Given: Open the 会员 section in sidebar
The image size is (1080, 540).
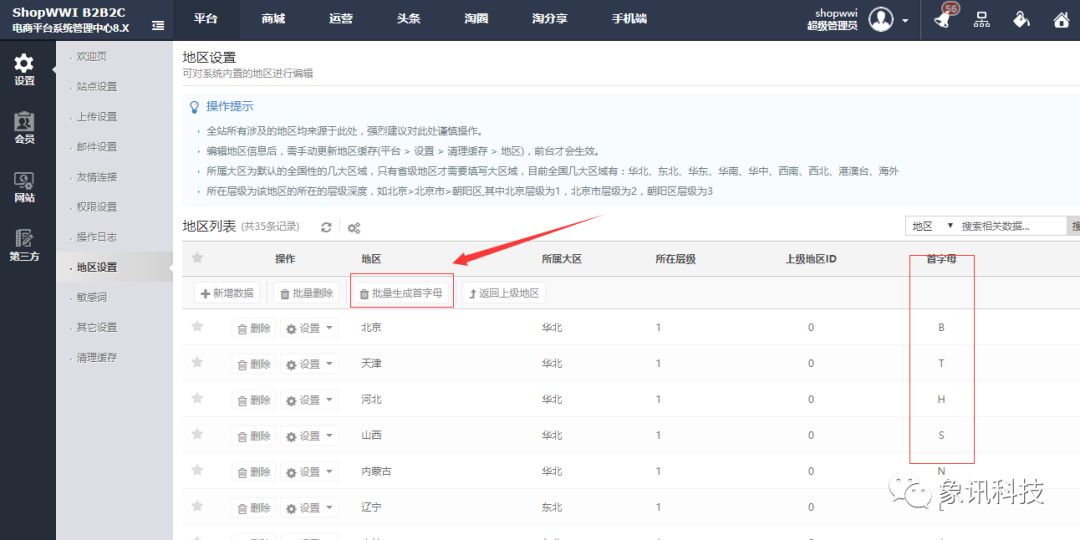Looking at the screenshot, I should pos(24,128).
